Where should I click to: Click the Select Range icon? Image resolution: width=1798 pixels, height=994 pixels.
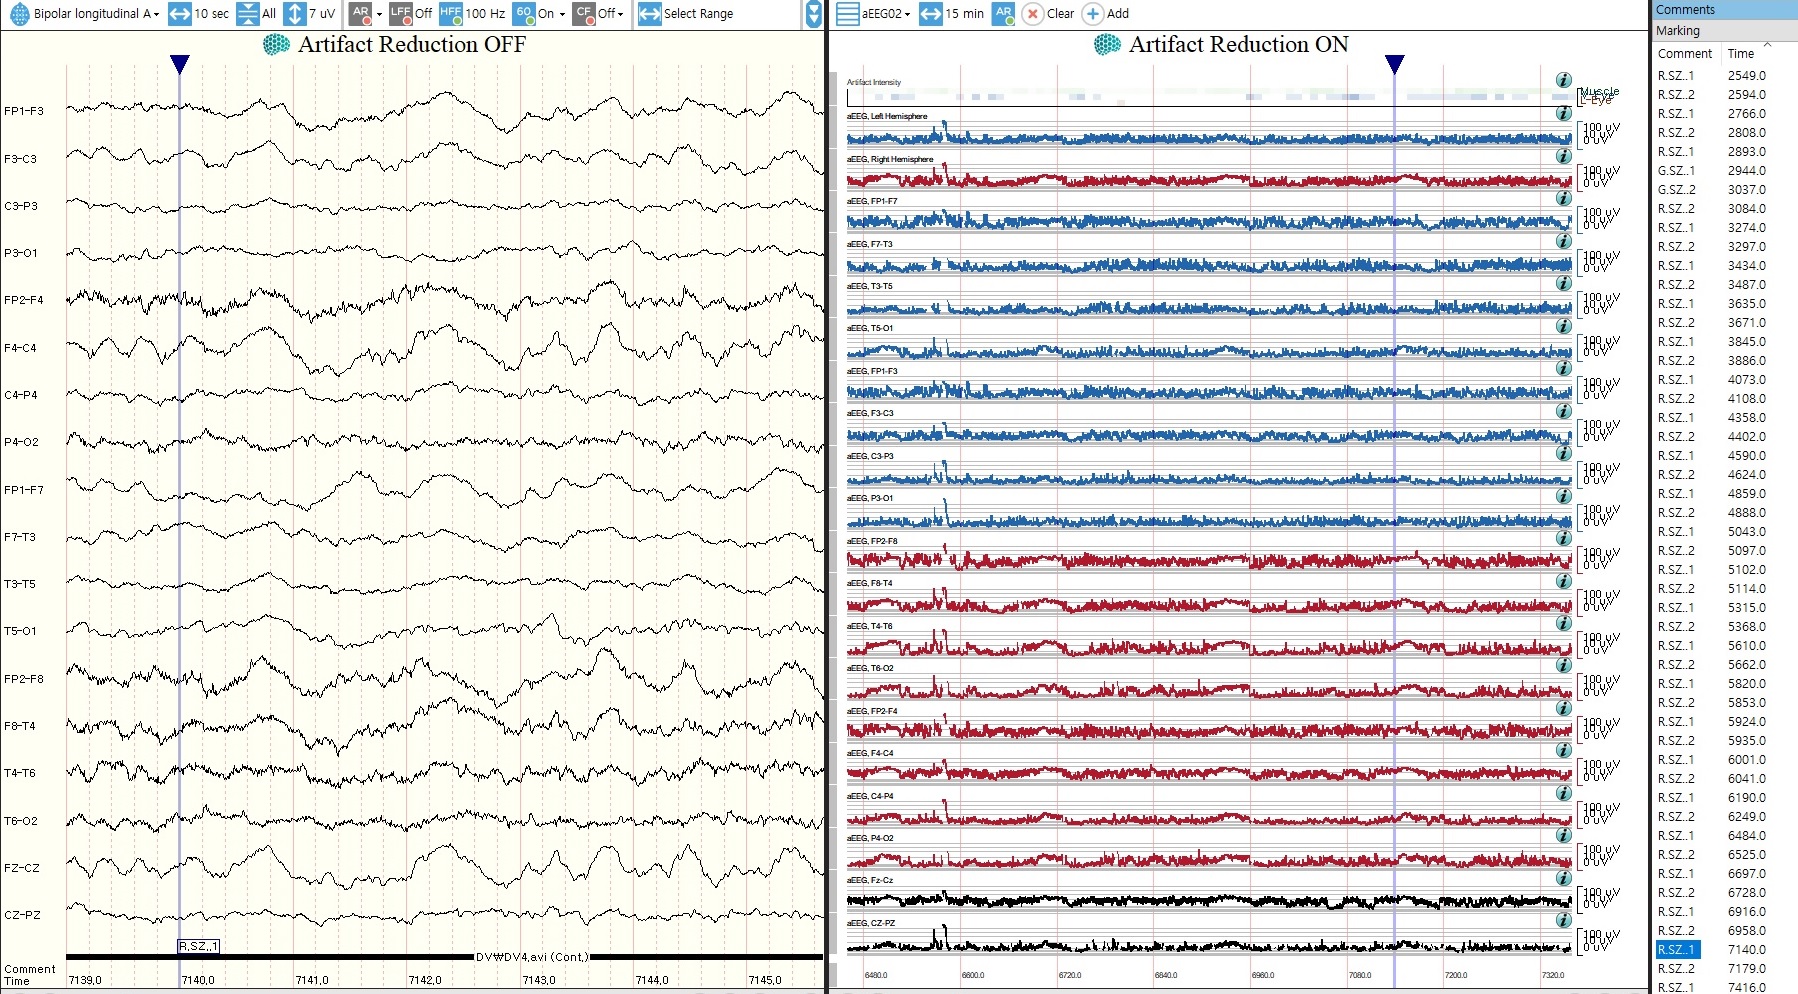coord(649,14)
